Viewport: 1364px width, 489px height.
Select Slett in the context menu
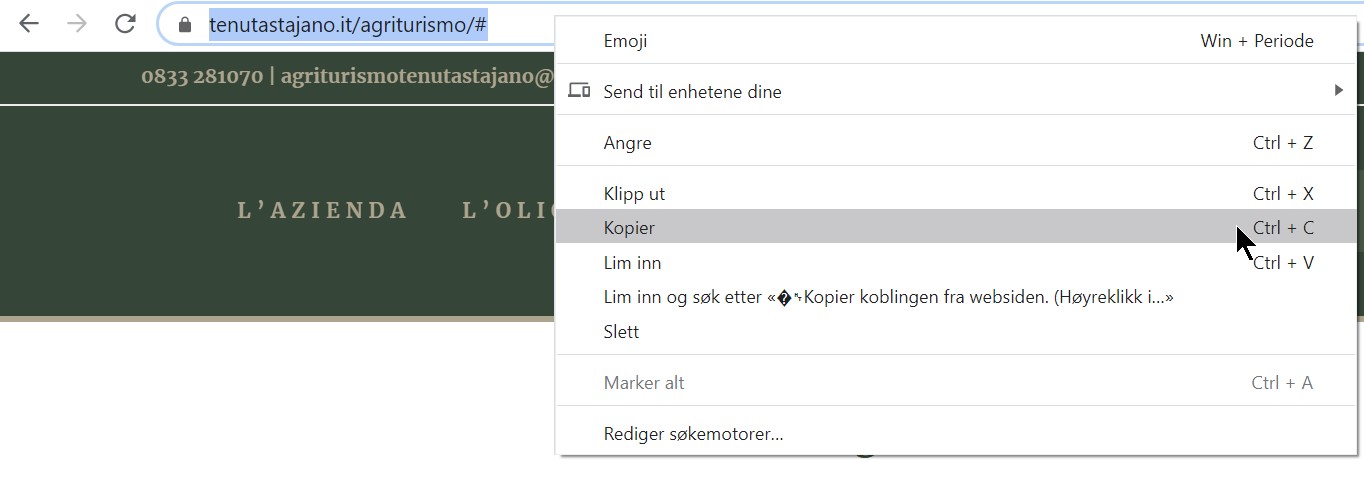pos(621,332)
